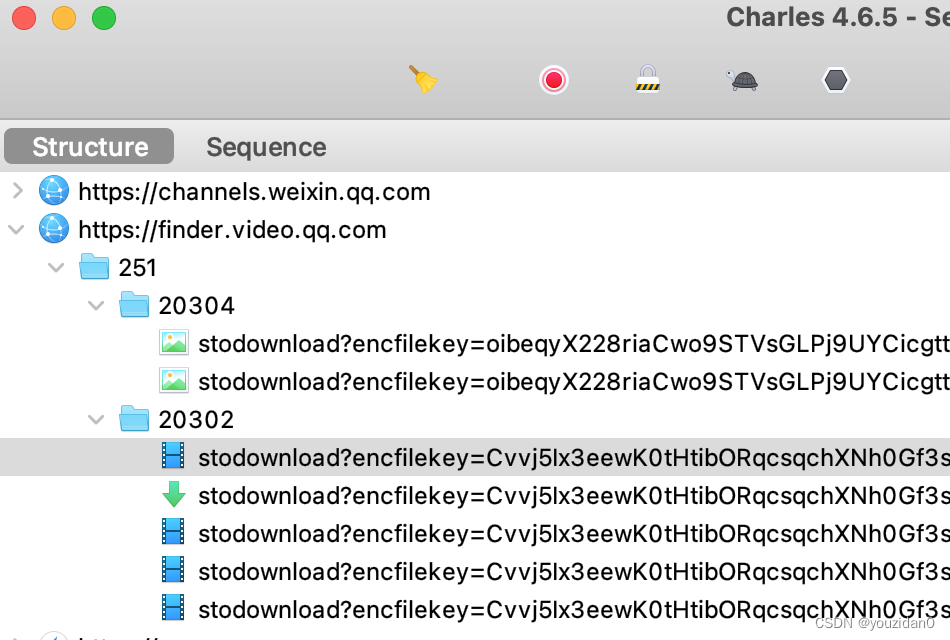
Task: Select last Cvvj5lx3 request under 20302
Action: click(x=574, y=610)
